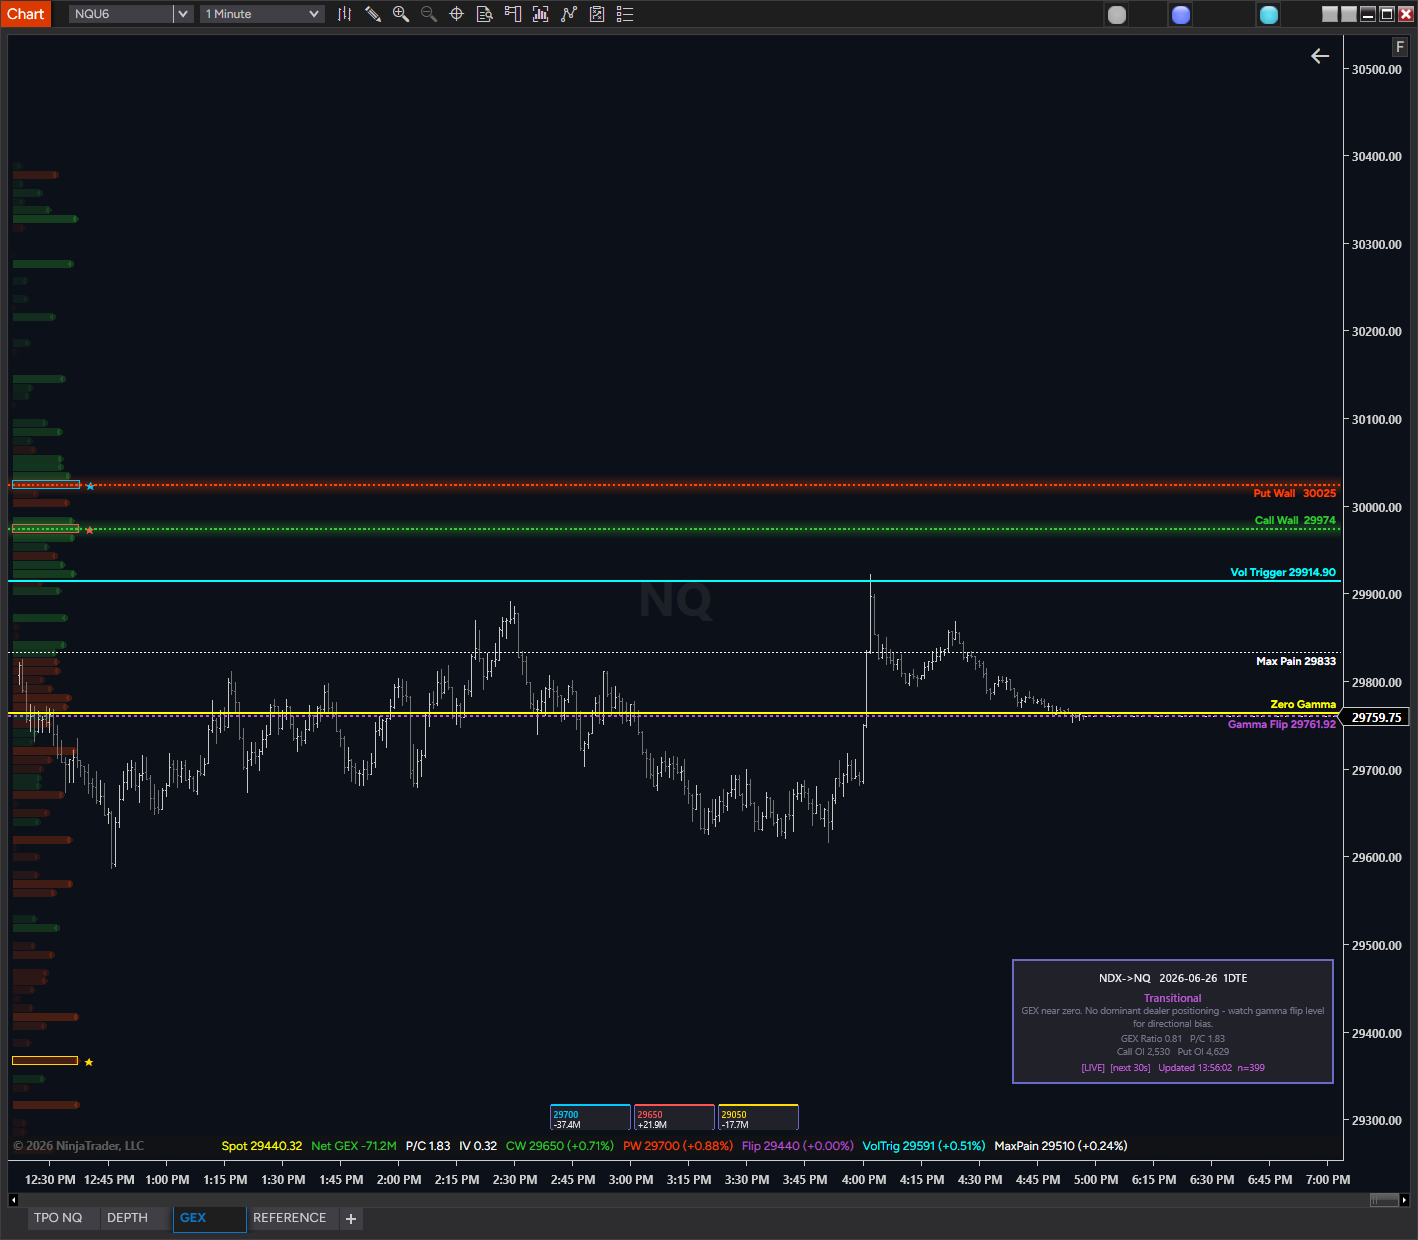Click the F button on the price axis
Viewport: 1418px width, 1240px height.
(x=1400, y=47)
